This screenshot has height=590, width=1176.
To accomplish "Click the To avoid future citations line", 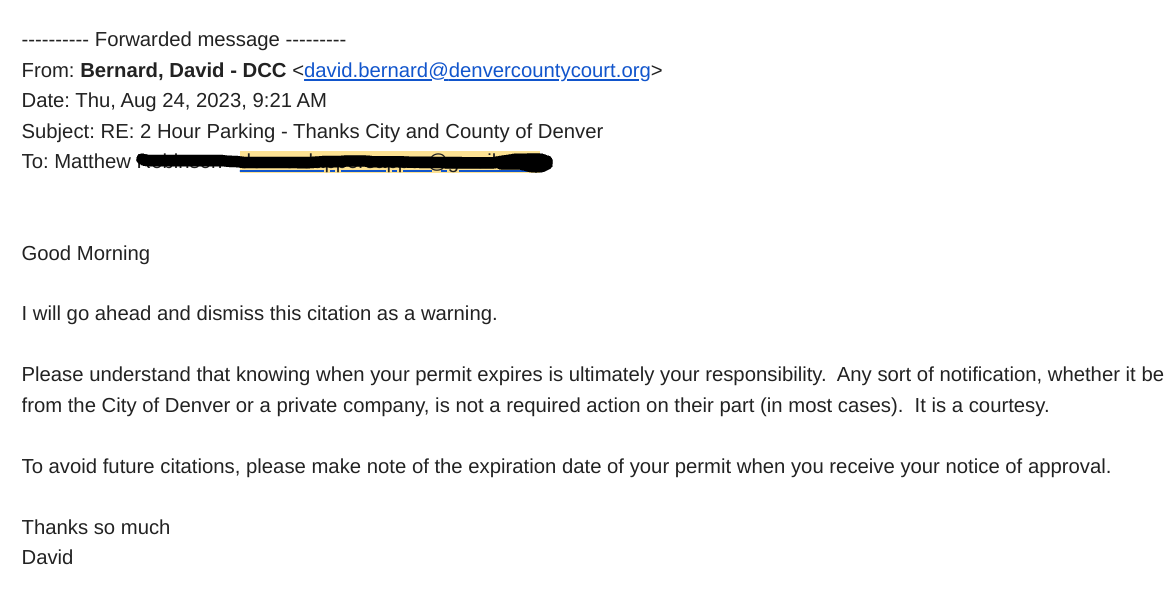I will tap(131, 466).
